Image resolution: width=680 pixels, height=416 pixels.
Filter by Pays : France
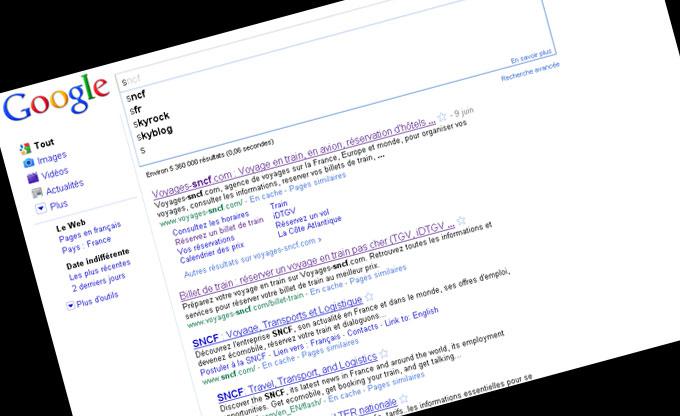click(86, 245)
